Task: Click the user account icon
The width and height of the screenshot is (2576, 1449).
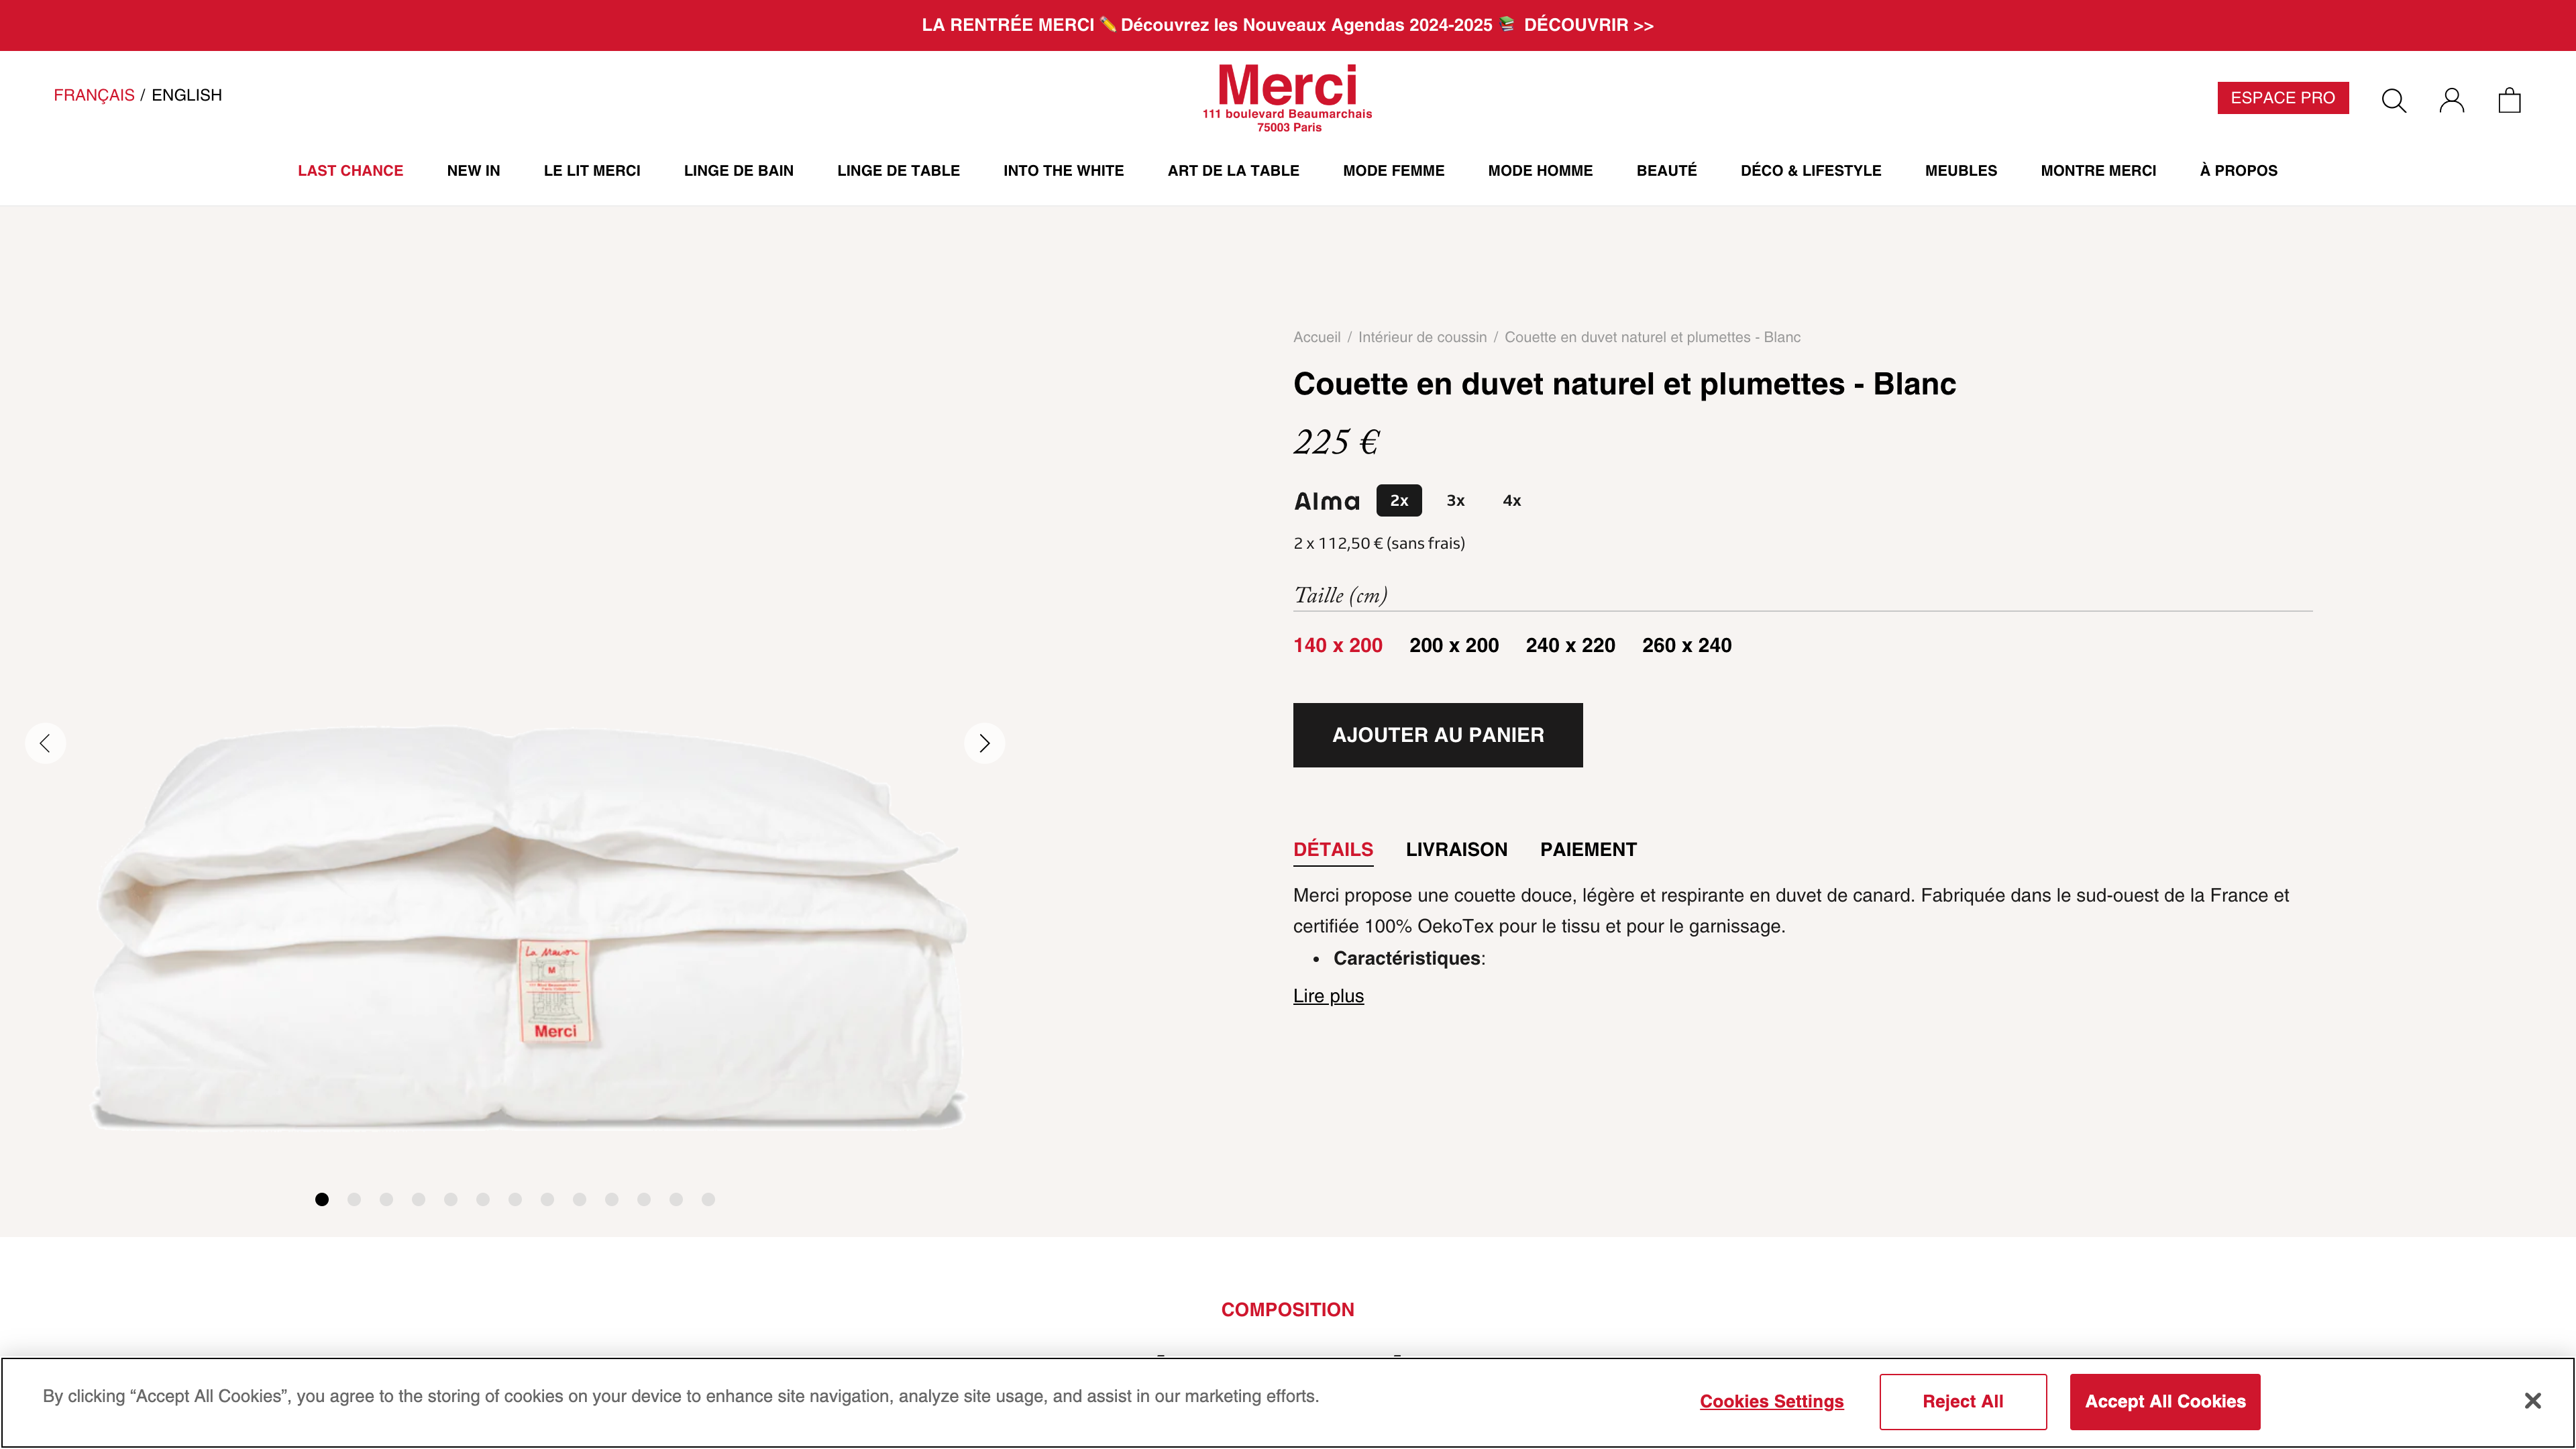Action: click(x=2451, y=100)
